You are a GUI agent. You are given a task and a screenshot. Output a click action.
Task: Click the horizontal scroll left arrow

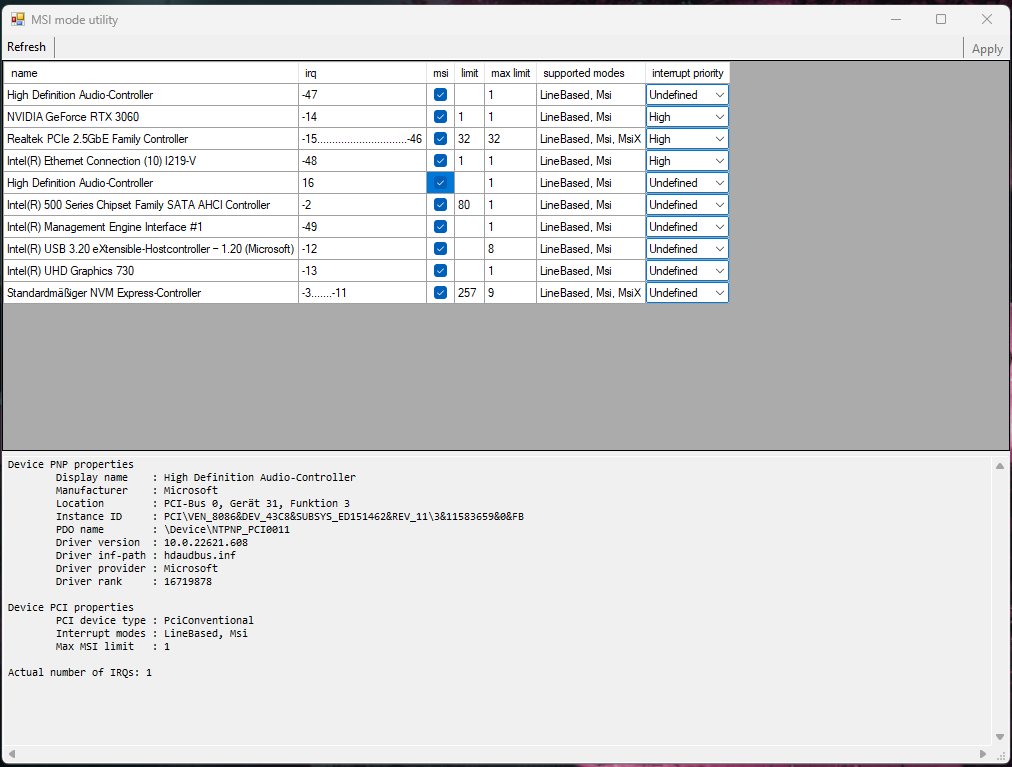click(x=12, y=753)
